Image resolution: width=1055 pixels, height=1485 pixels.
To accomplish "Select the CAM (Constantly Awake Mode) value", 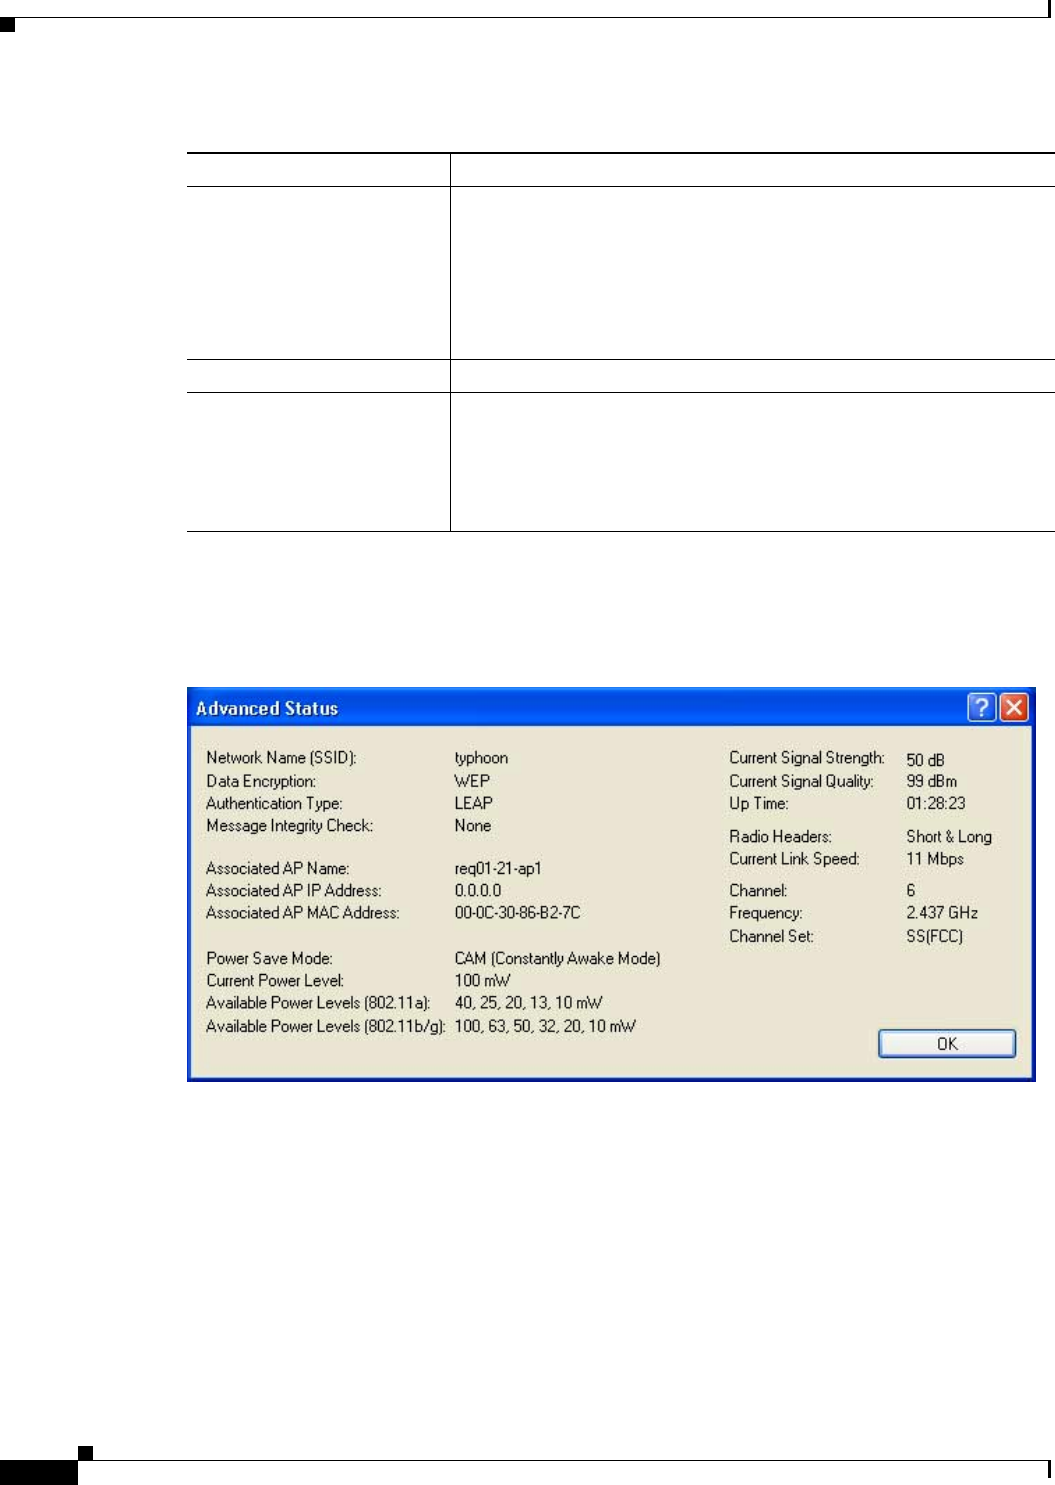I will coord(557,958).
